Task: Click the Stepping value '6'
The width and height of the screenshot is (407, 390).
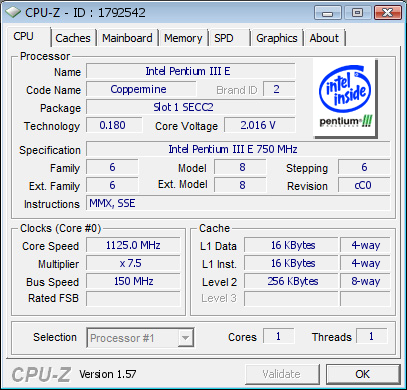Action: (364, 167)
